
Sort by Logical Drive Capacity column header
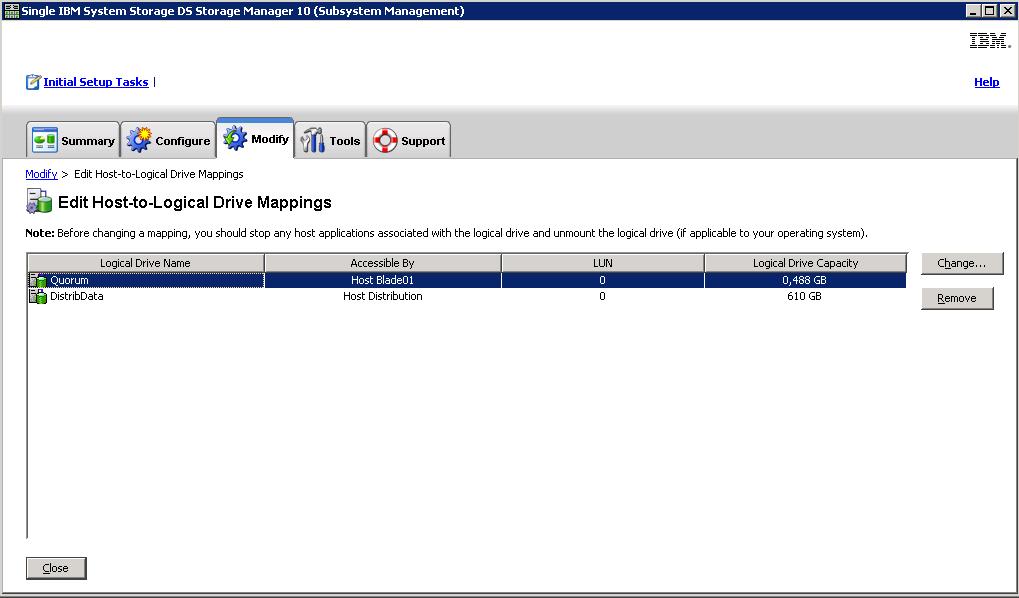click(x=805, y=263)
